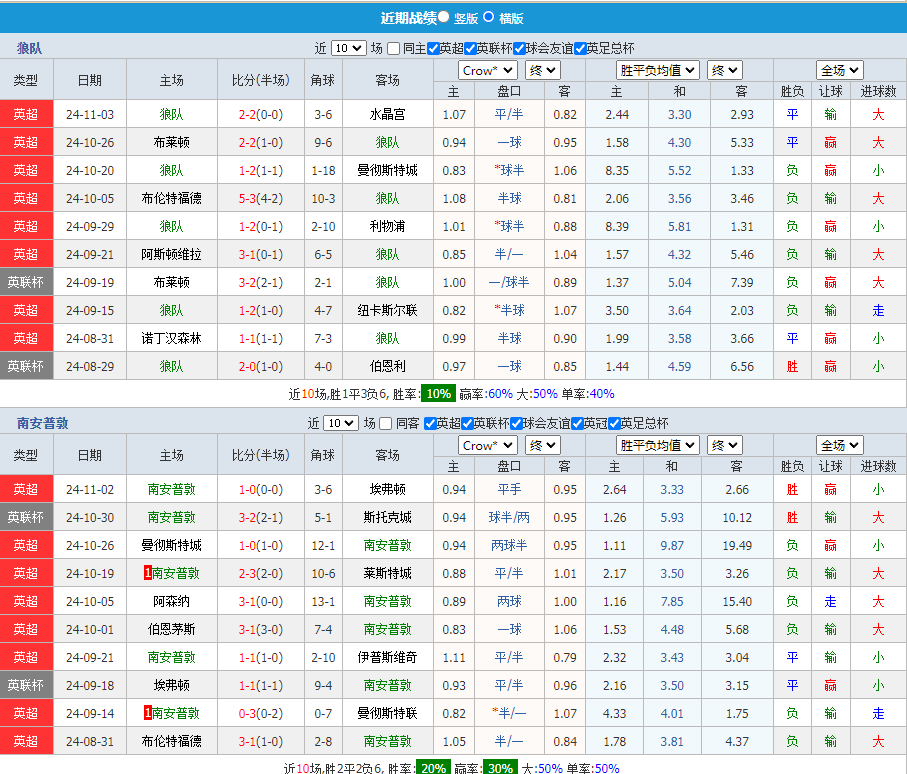Select the 竖版 radio button
Viewport: 907px width, 774px height.
(x=443, y=18)
